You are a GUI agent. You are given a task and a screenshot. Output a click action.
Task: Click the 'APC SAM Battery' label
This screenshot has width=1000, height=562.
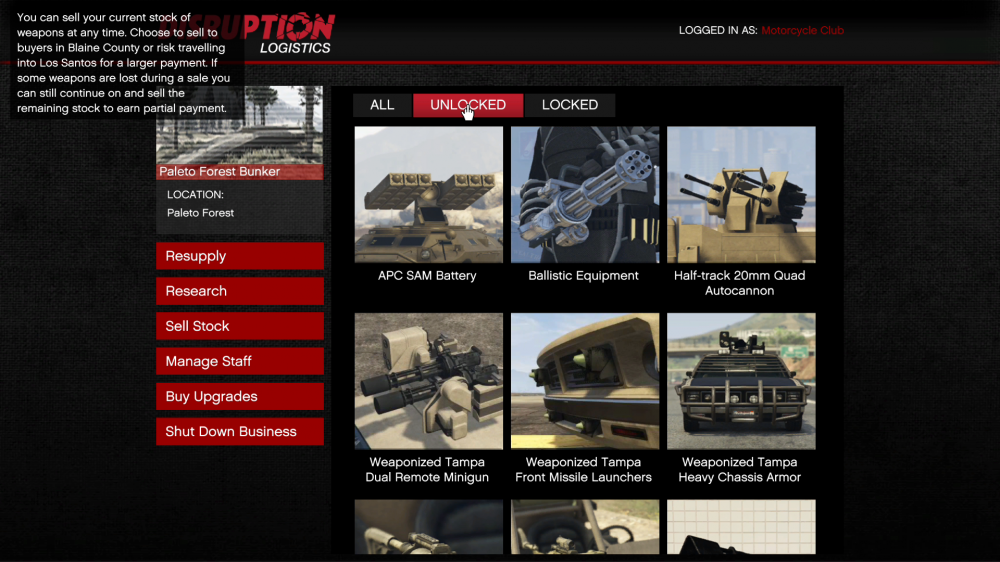(427, 276)
